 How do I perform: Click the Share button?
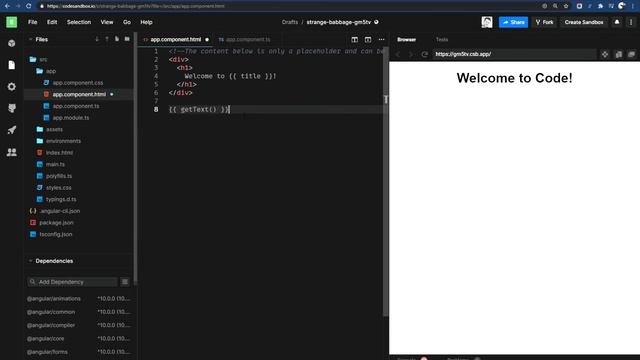[513, 22]
